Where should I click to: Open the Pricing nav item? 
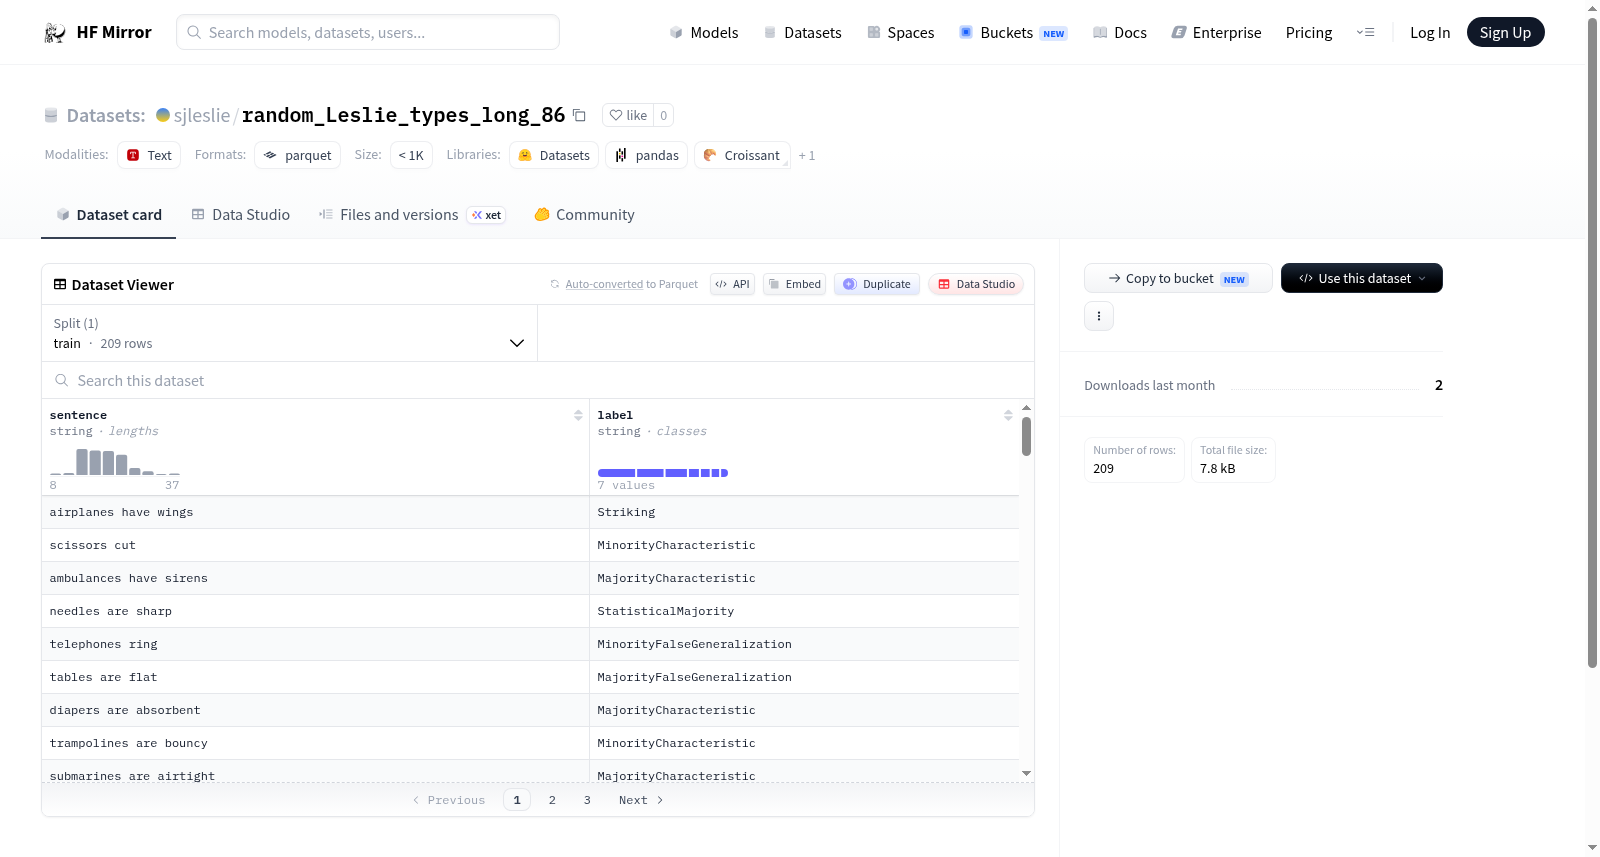coord(1309,33)
